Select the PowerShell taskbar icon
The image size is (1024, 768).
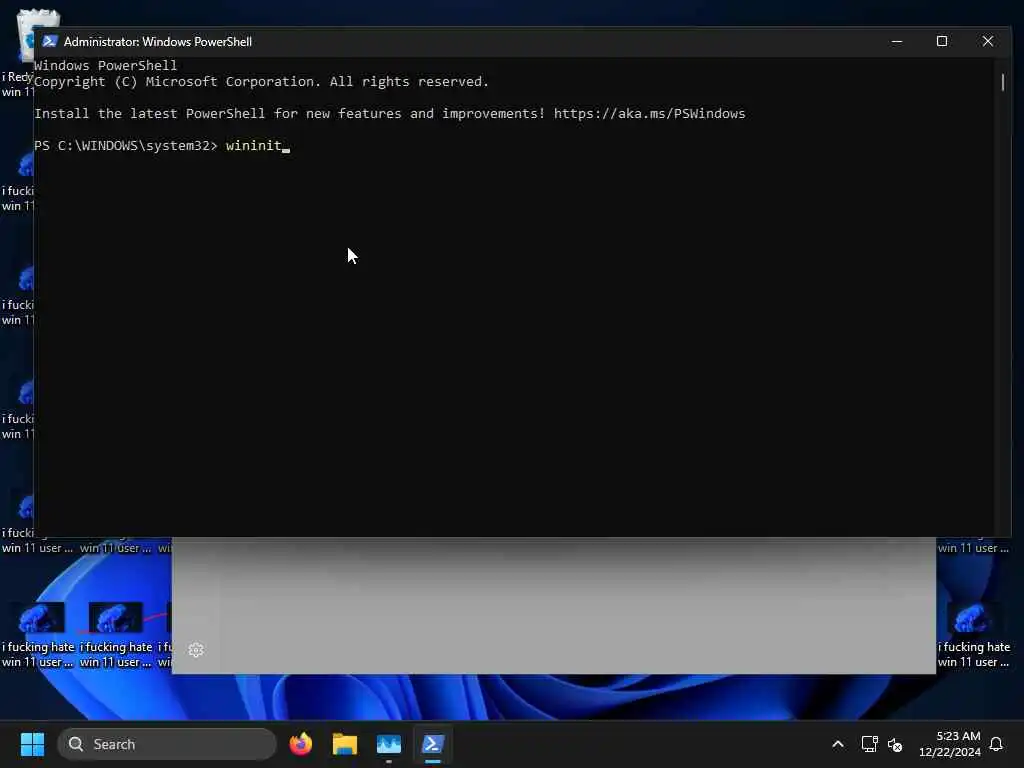432,744
